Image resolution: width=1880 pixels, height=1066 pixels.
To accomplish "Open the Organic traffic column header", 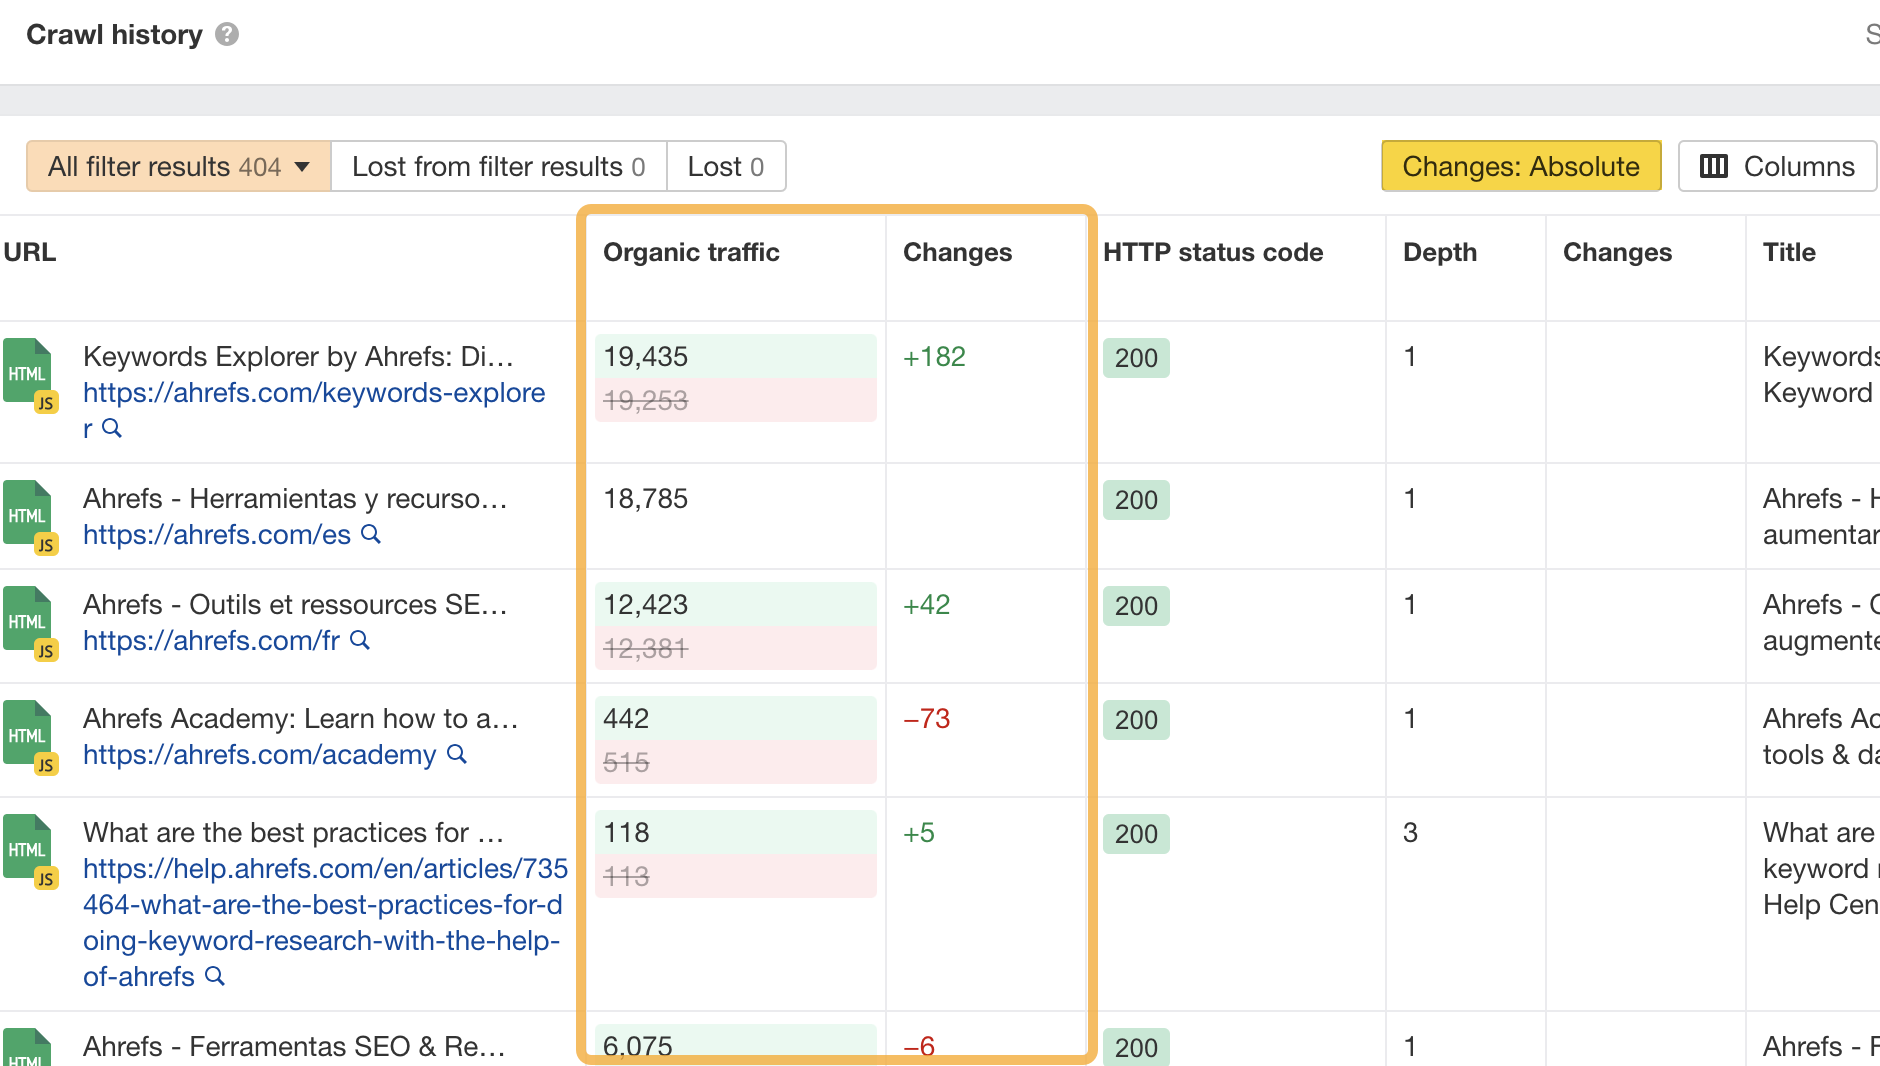I will click(x=690, y=252).
